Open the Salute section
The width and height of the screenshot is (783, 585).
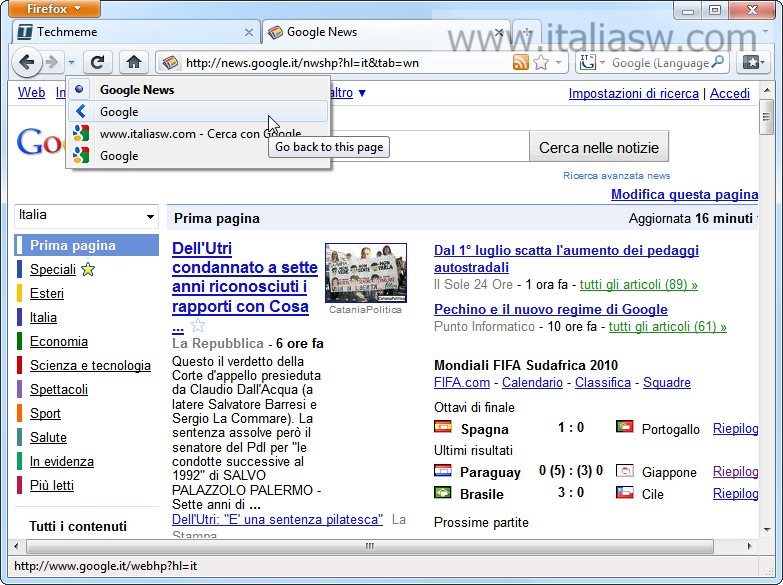click(48, 437)
